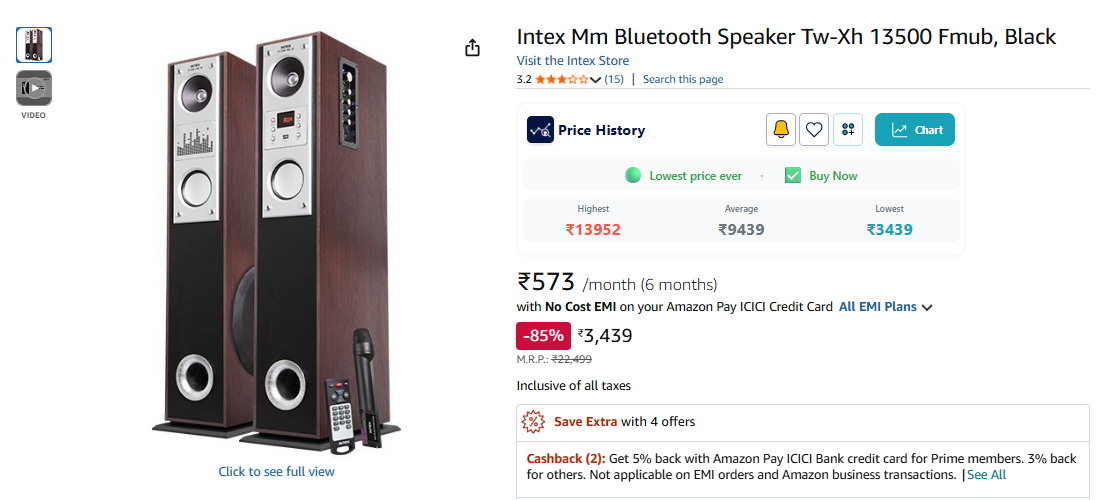
Task: Expand the All EMI Plans dropdown
Action: coord(885,307)
